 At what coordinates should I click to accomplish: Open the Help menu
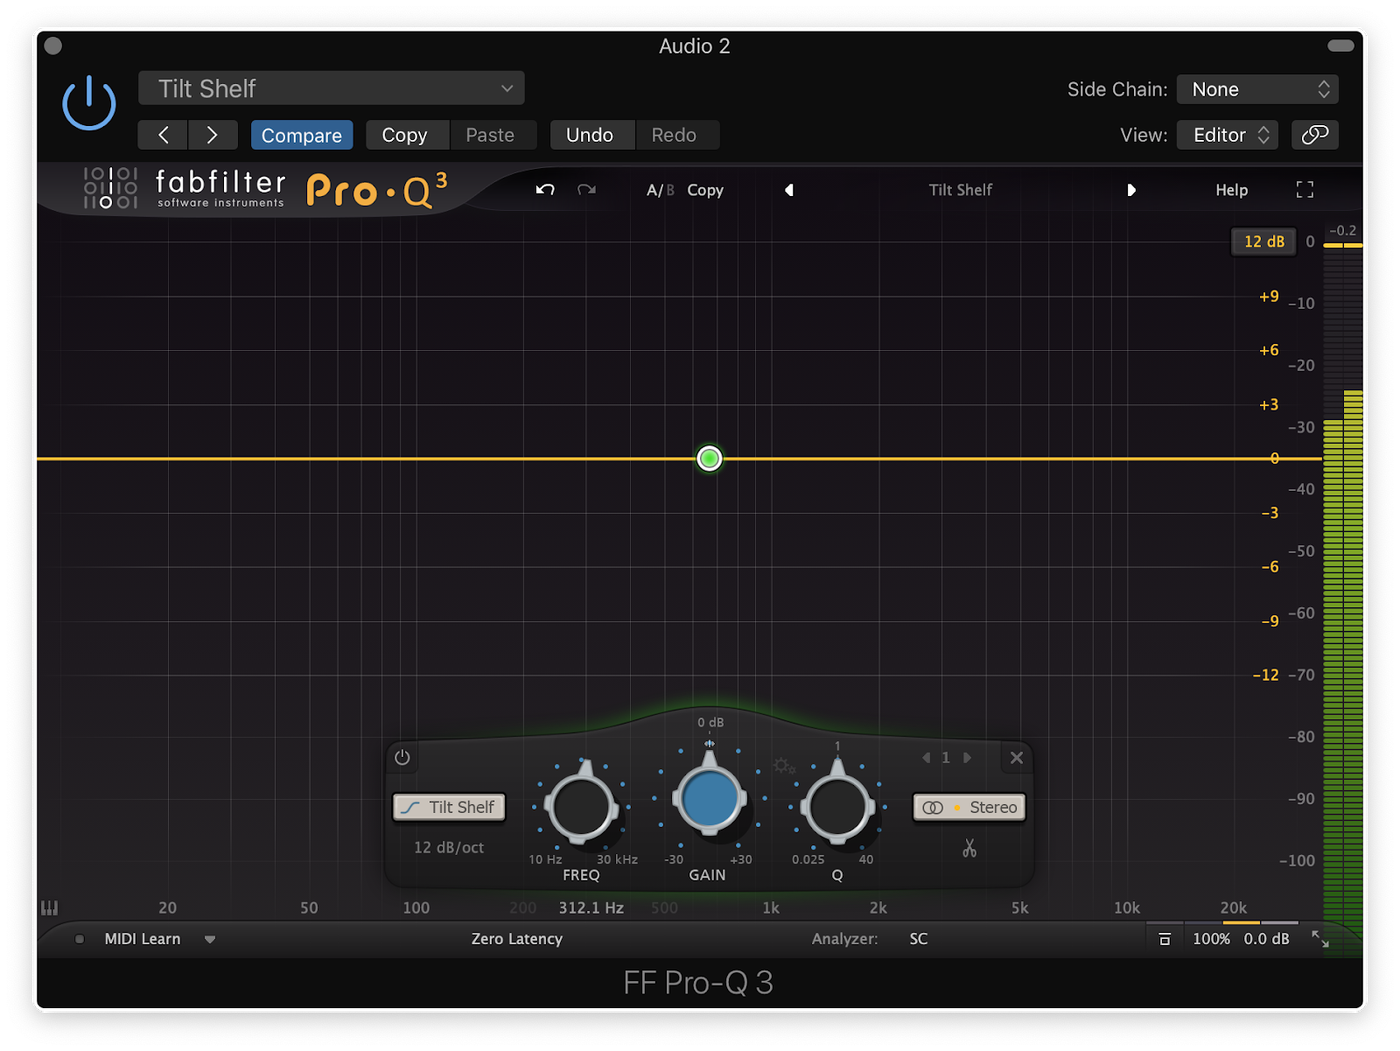[1231, 190]
